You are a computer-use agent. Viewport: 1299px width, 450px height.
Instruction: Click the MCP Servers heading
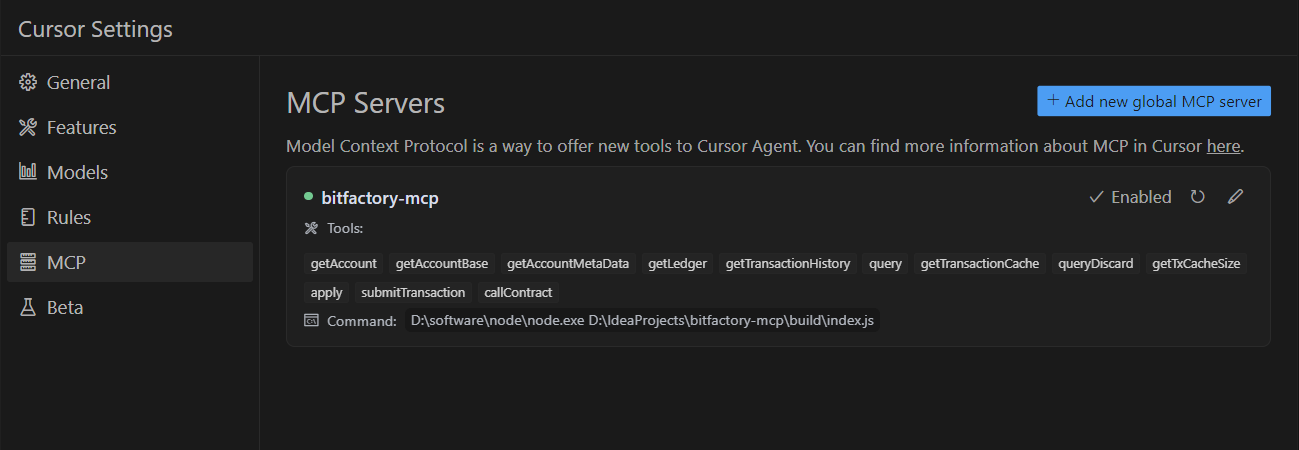pos(365,103)
